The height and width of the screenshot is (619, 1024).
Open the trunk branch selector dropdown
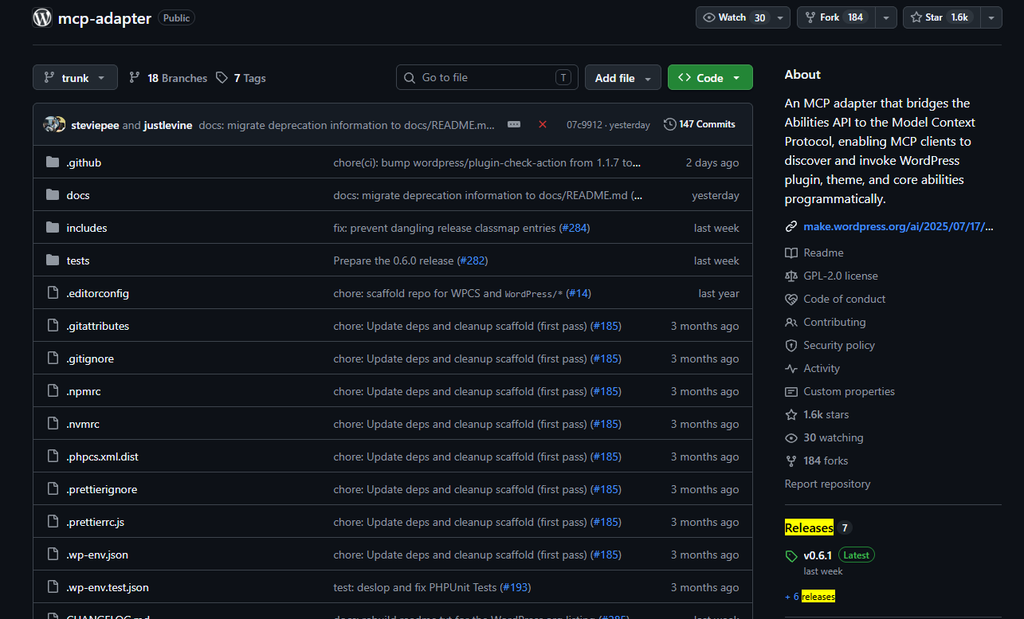pos(75,77)
